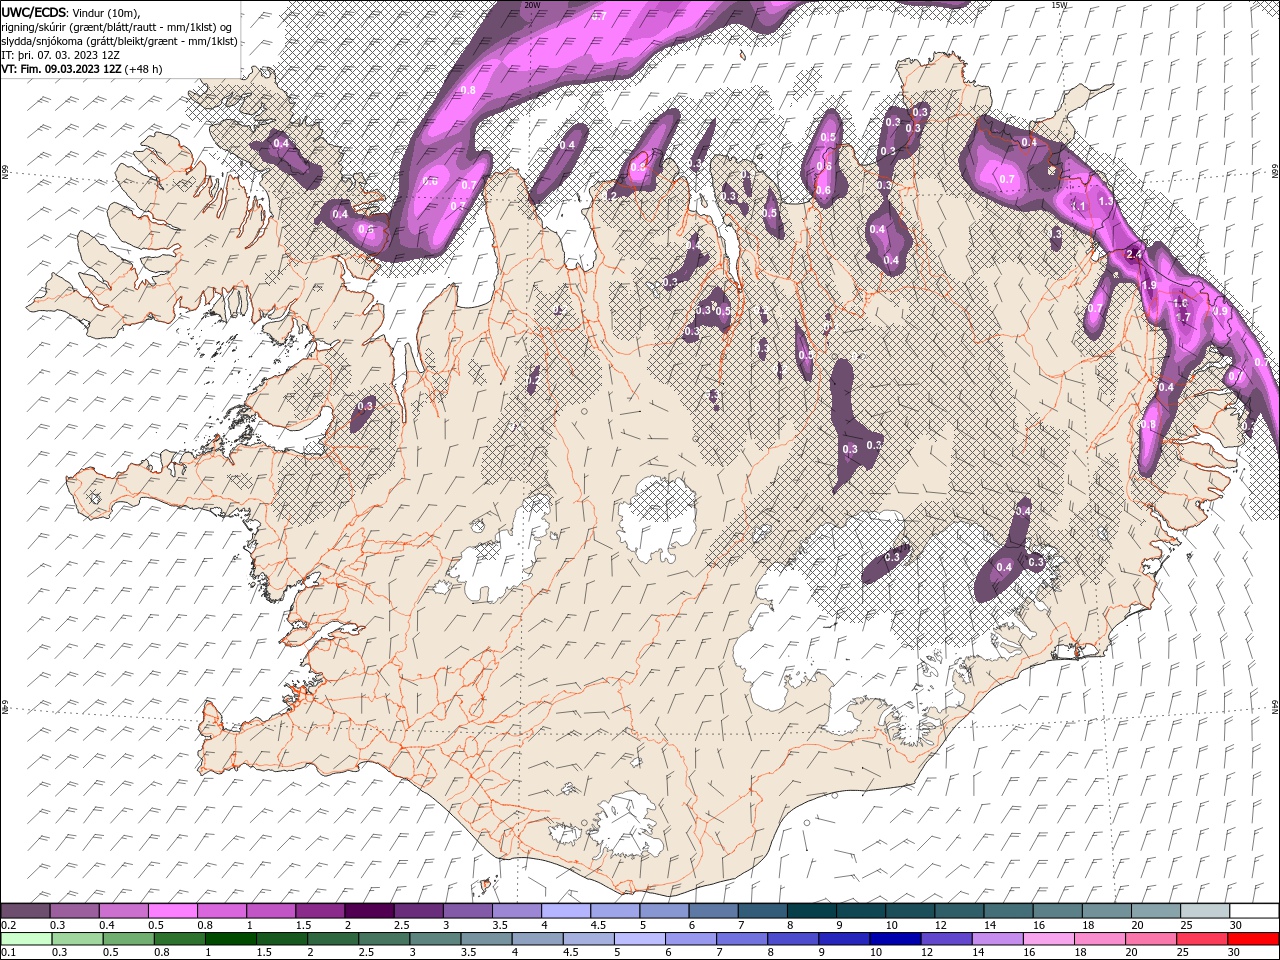Pick the darkest green rain swatch between 1 and 1.5

coord(230,939)
